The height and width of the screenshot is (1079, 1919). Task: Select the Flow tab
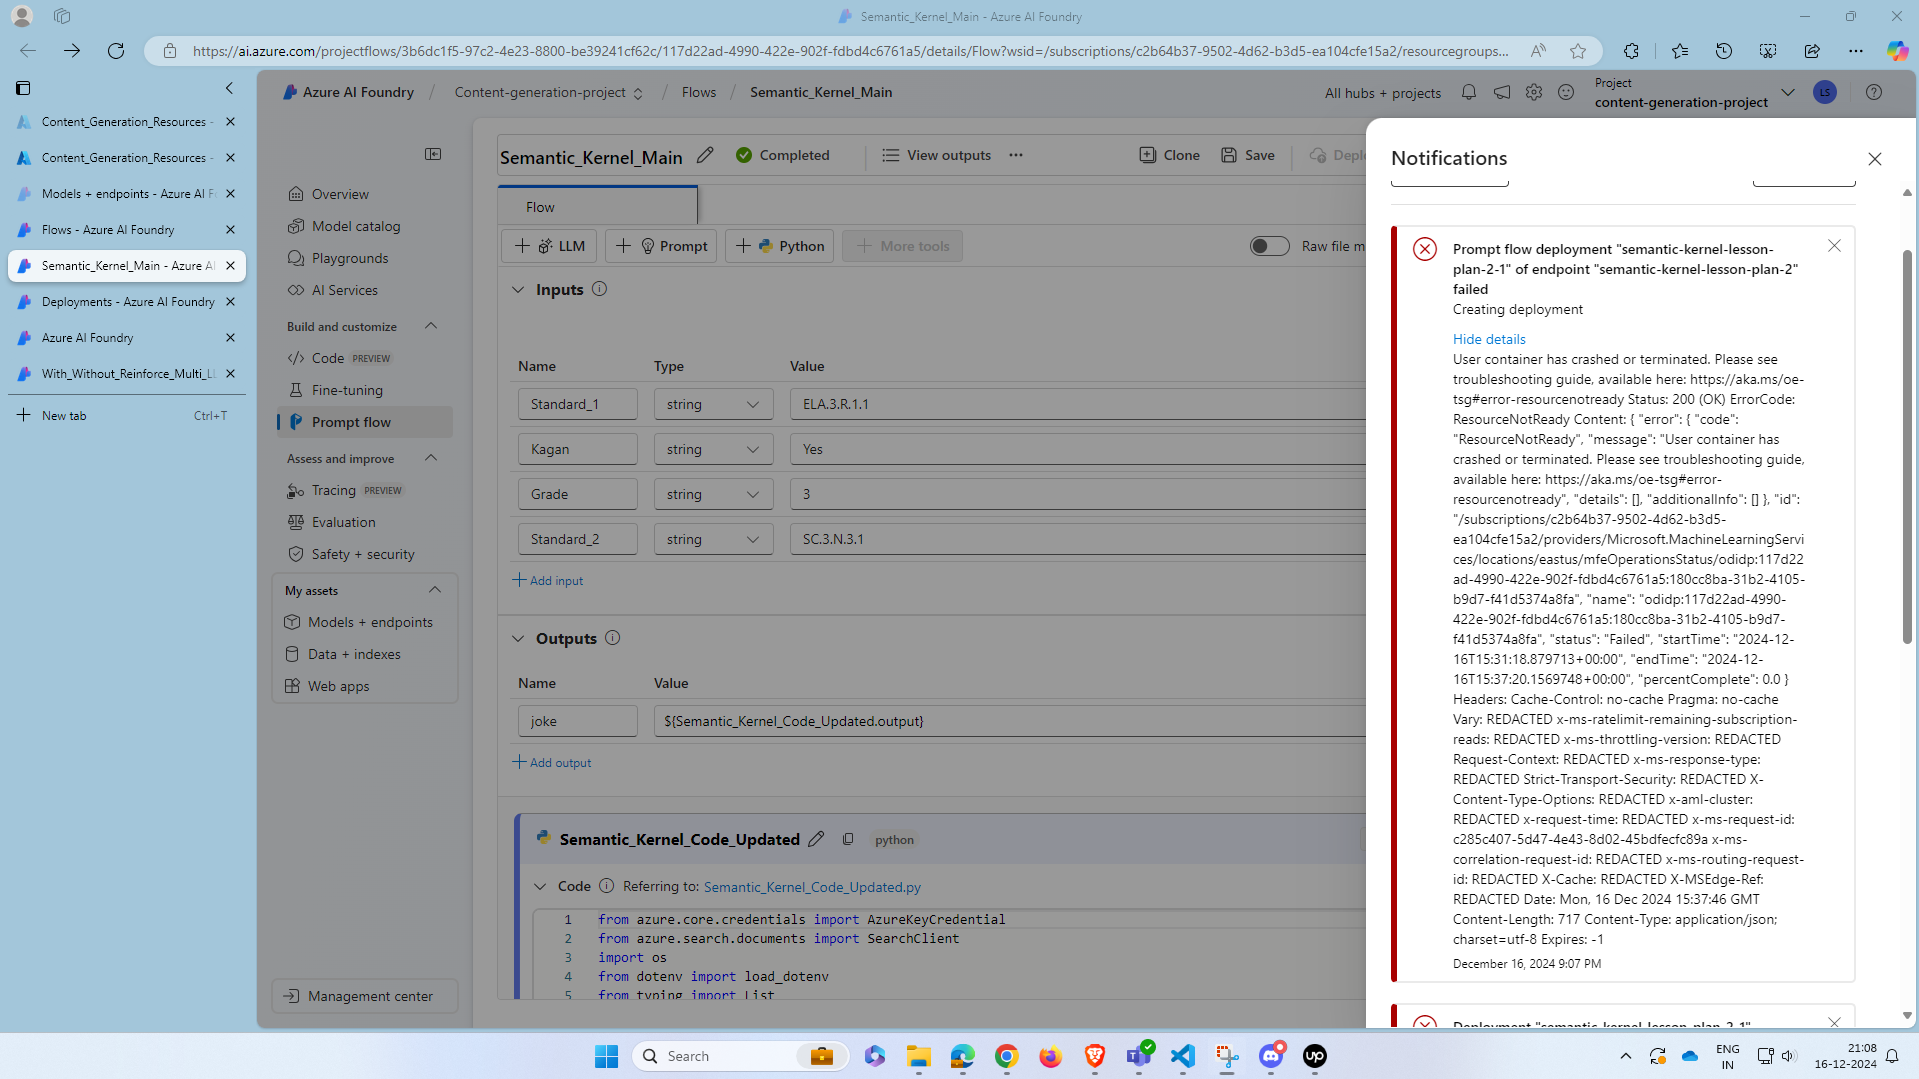[597, 207]
